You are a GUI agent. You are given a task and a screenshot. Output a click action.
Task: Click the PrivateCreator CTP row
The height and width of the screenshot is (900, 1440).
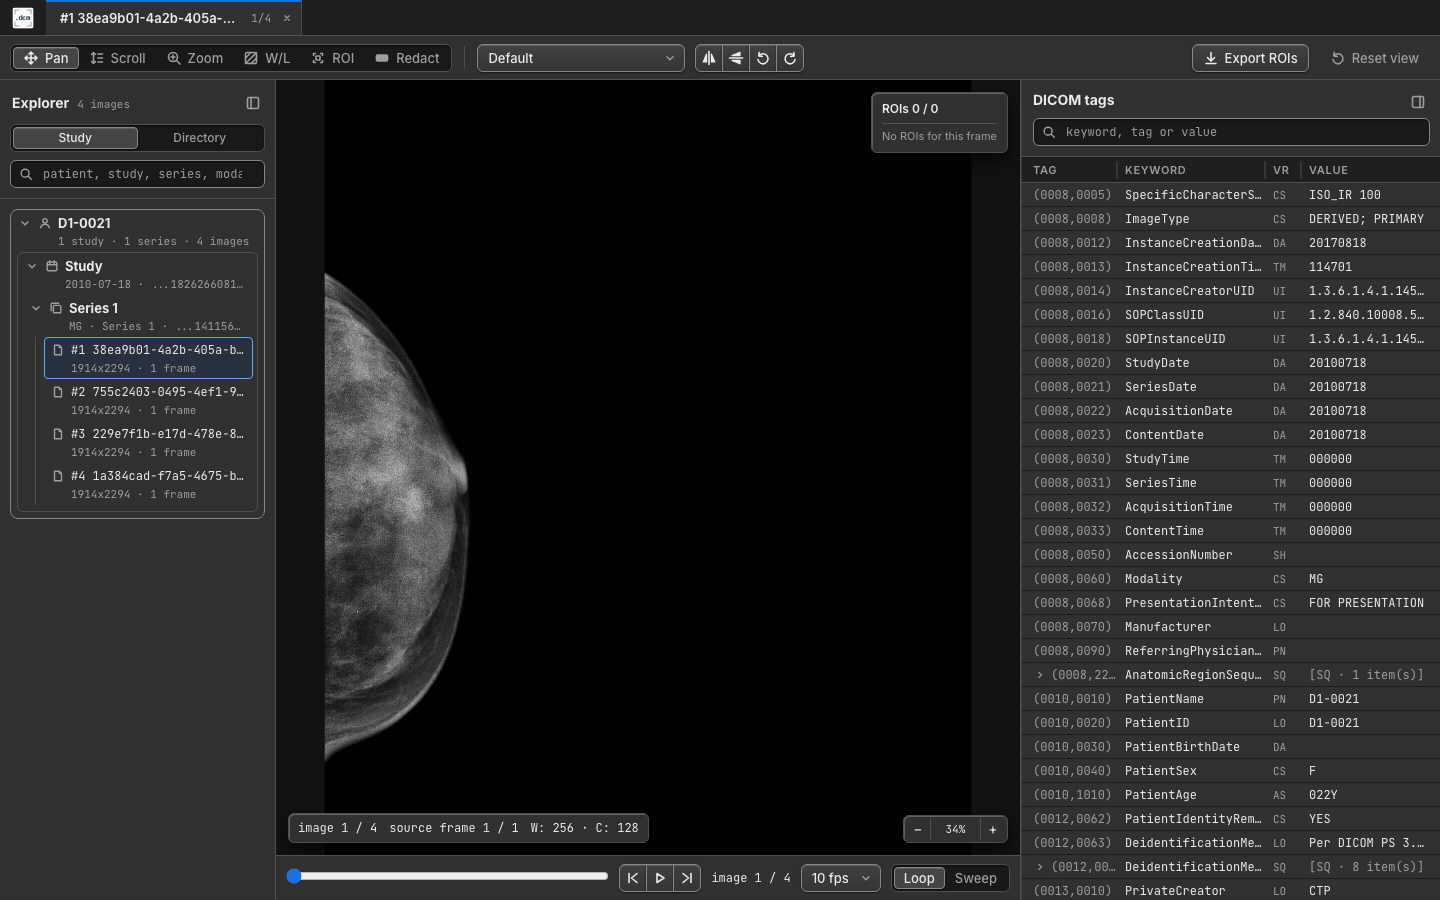[x=1230, y=890]
